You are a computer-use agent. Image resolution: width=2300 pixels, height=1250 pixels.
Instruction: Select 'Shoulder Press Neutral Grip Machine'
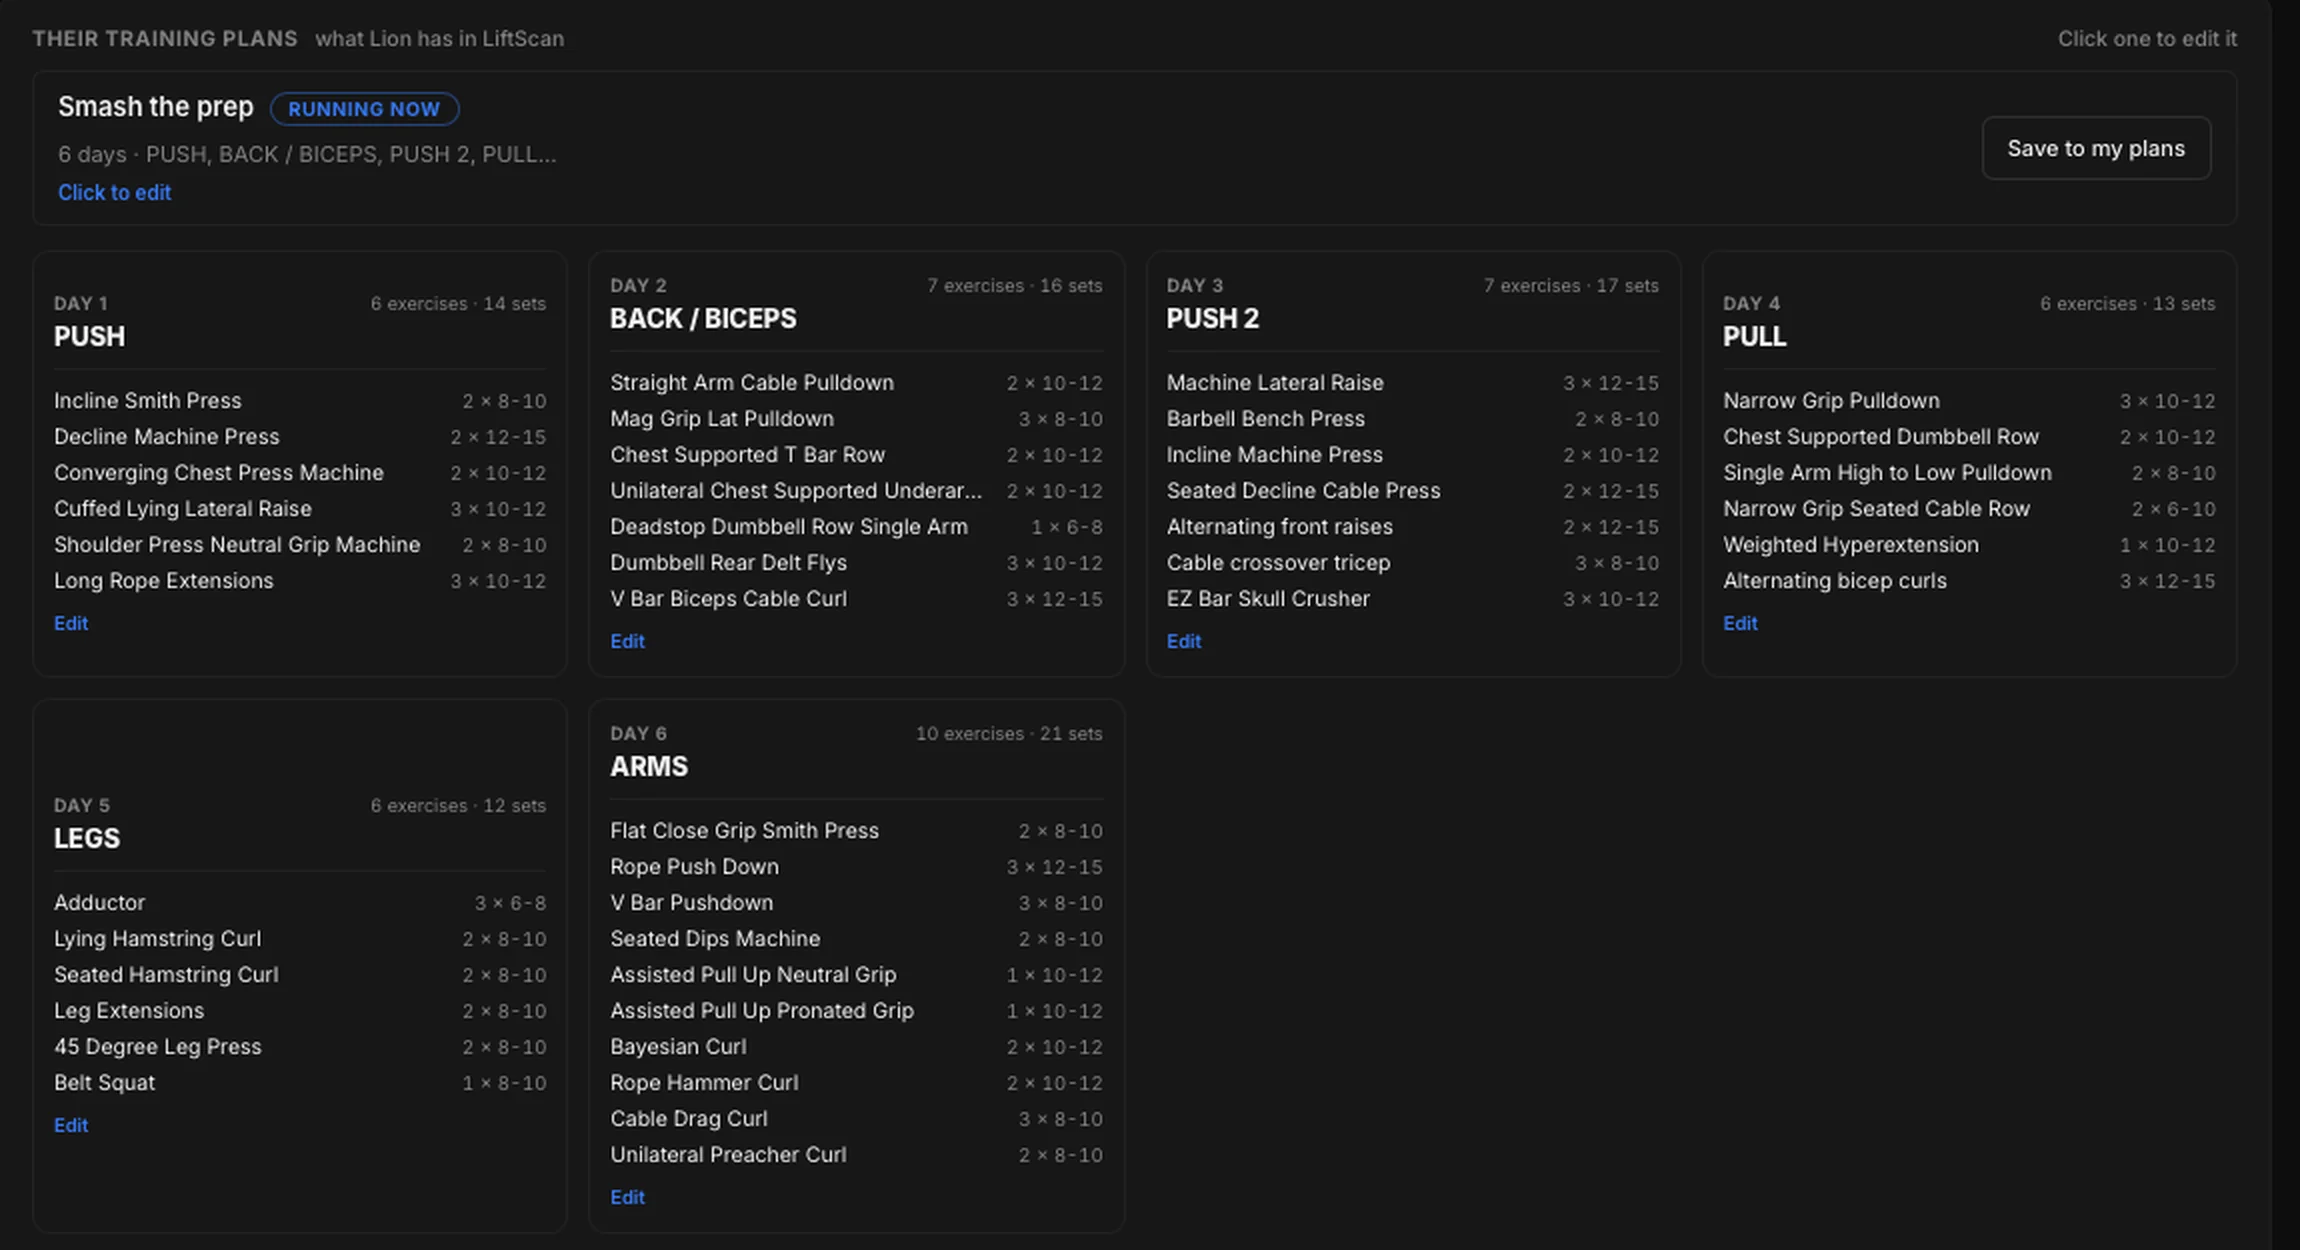[x=300, y=544]
